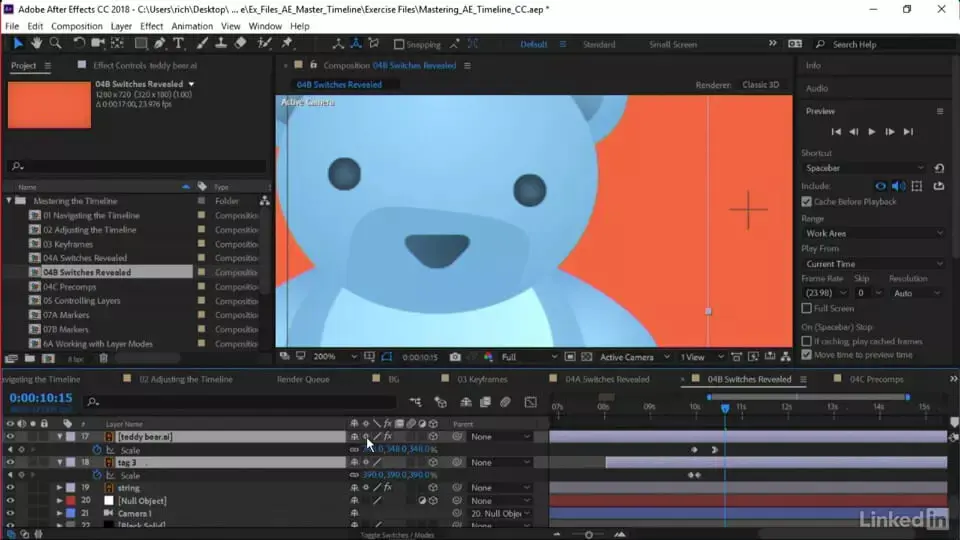Open Shortcut Spacebar dropdown

pyautogui.click(x=864, y=168)
